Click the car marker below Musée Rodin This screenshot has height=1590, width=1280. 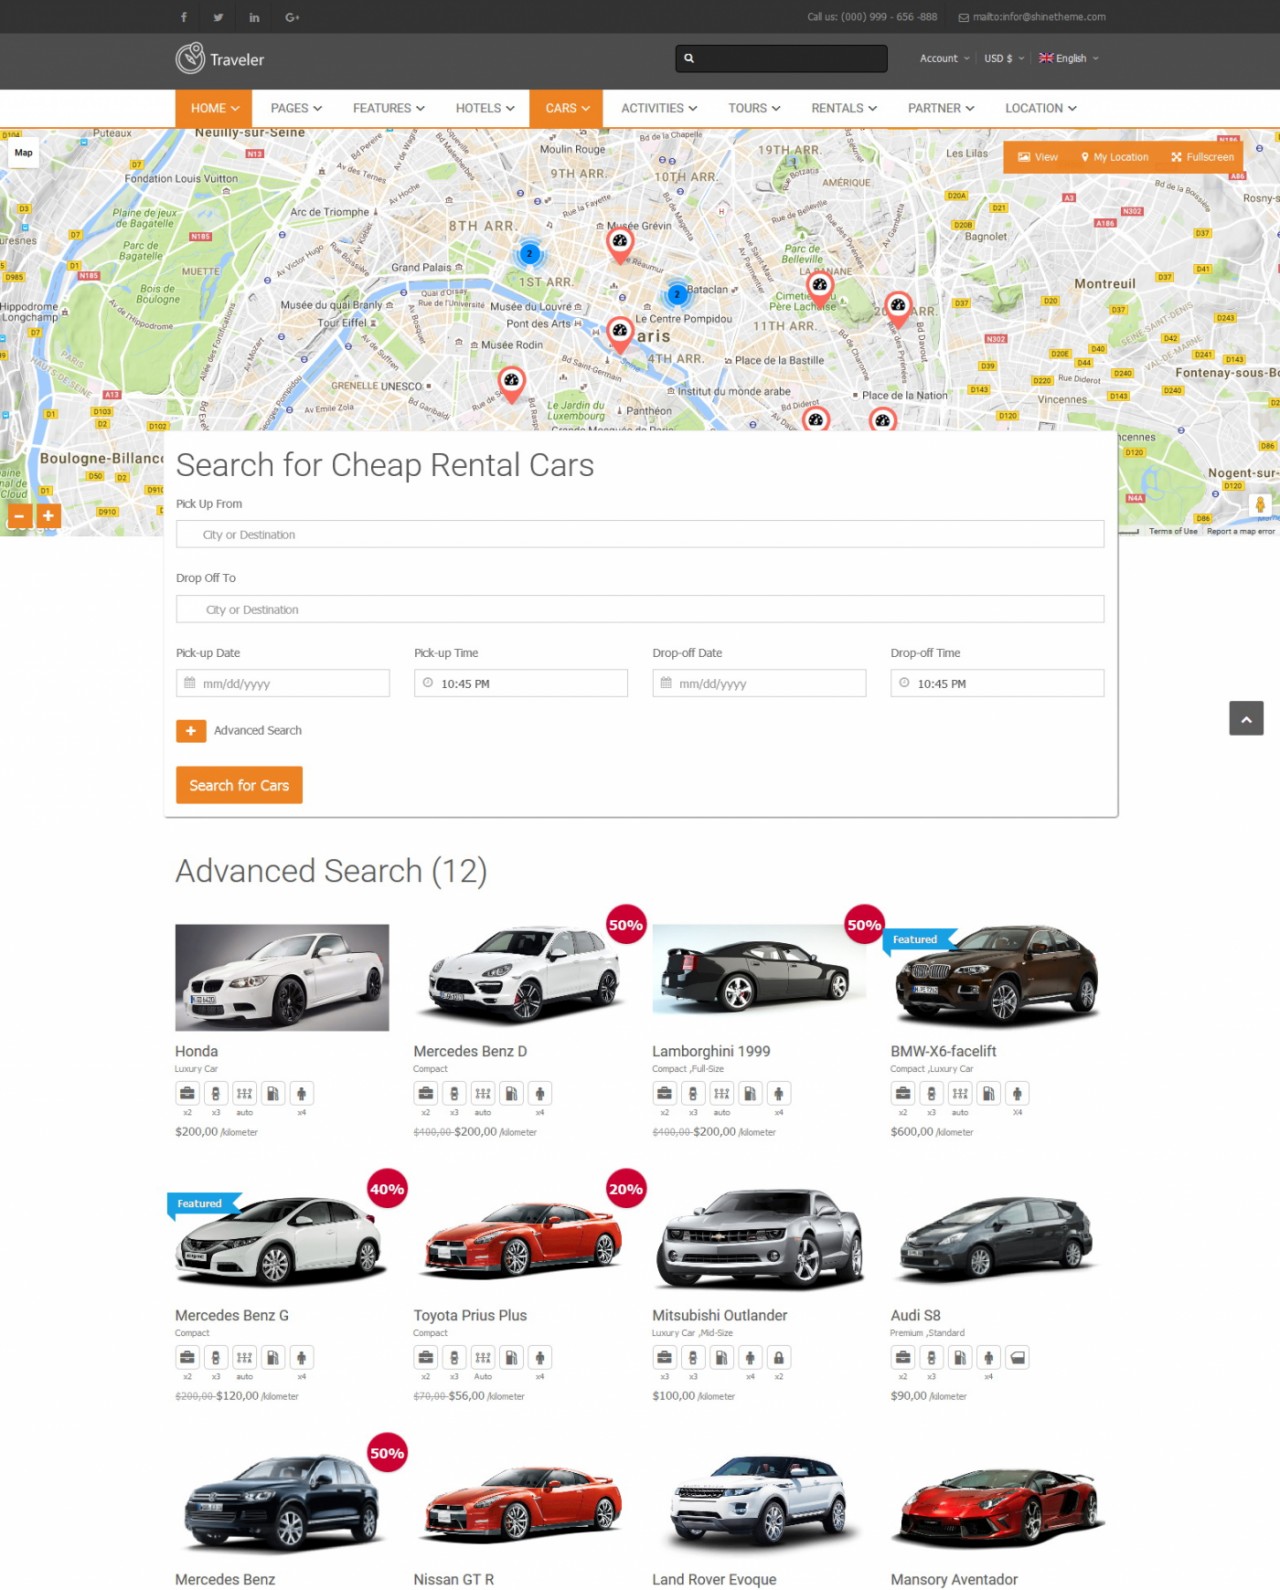coord(512,383)
